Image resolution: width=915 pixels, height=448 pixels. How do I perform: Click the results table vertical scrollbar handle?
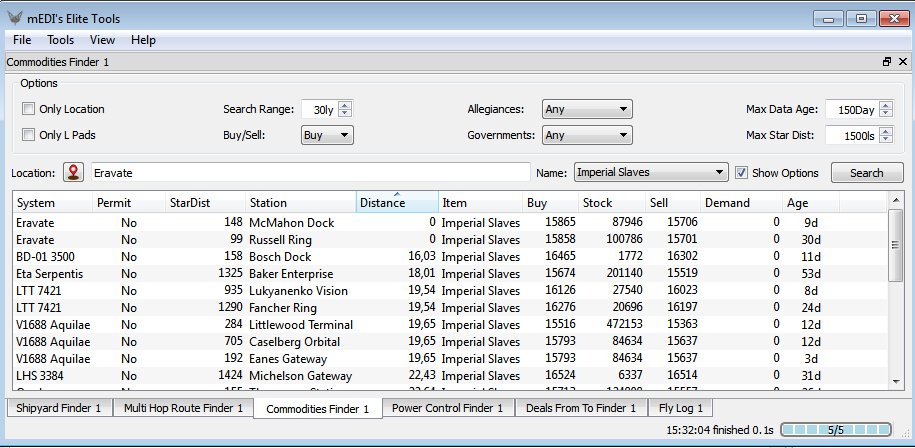(x=895, y=245)
